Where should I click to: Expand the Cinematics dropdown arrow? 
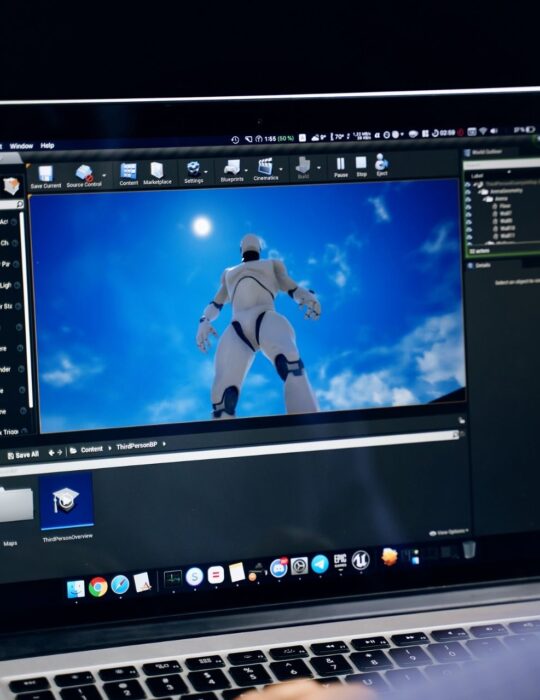[281, 169]
